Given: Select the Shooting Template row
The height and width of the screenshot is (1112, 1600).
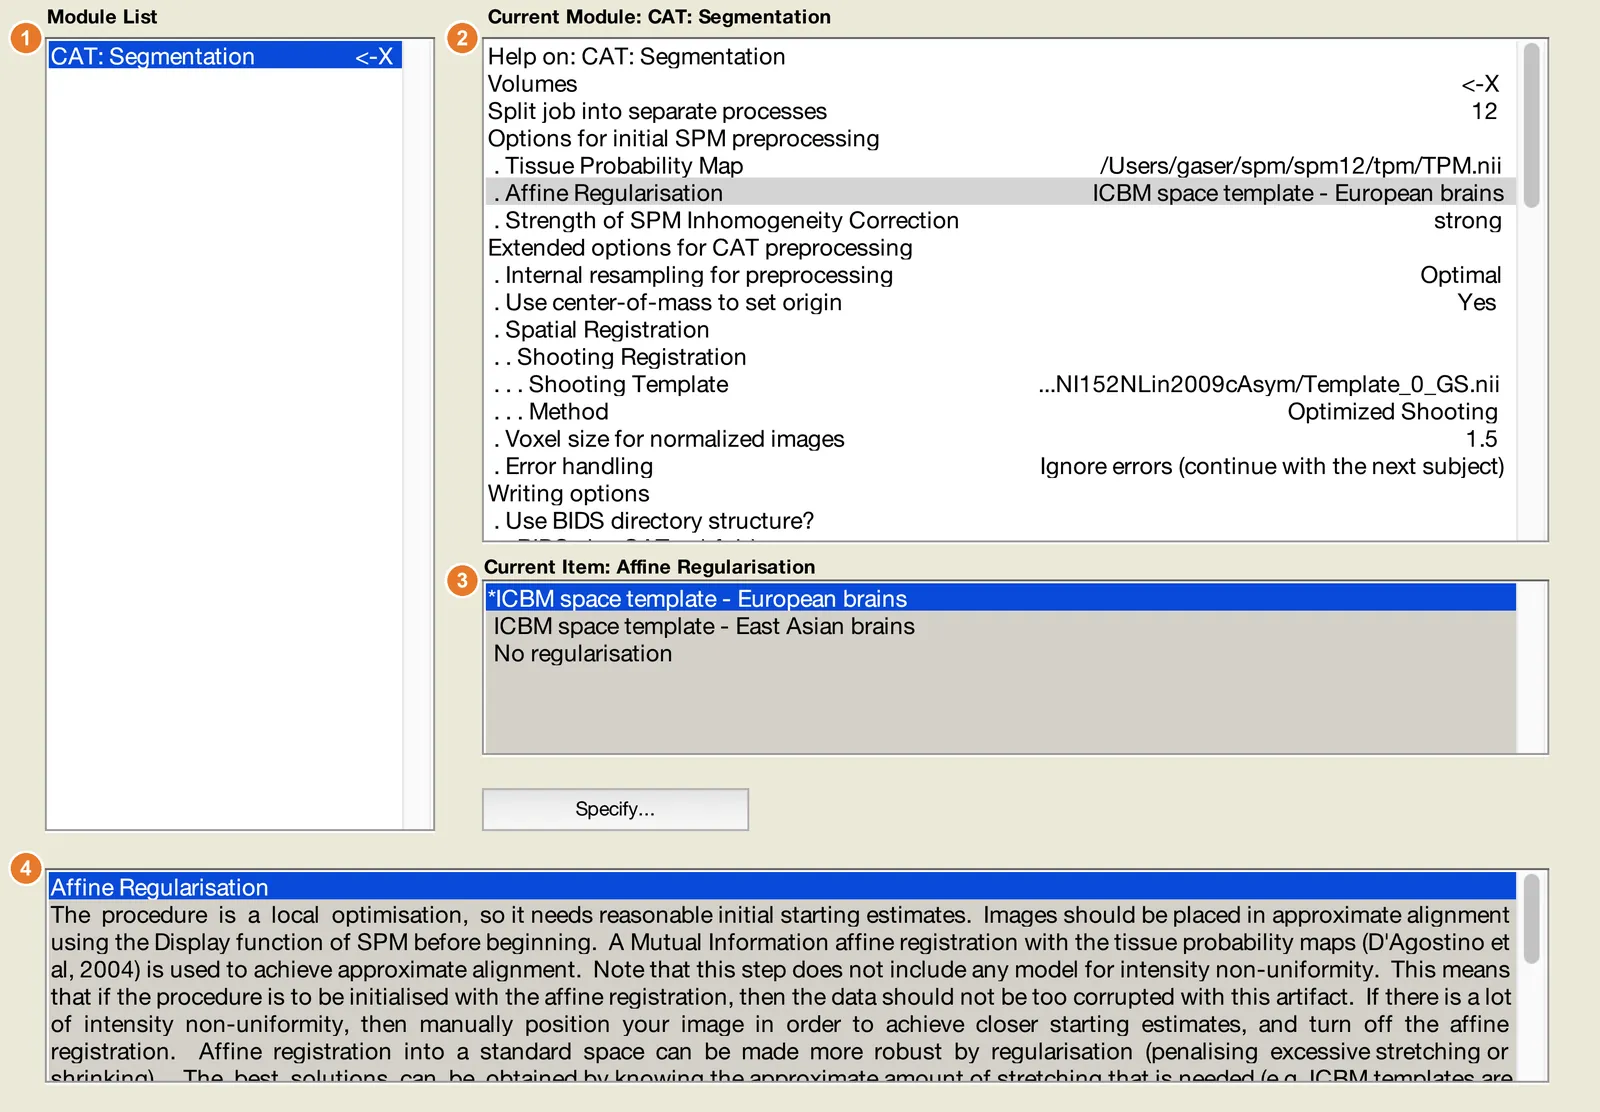Looking at the screenshot, I should (x=1000, y=385).
